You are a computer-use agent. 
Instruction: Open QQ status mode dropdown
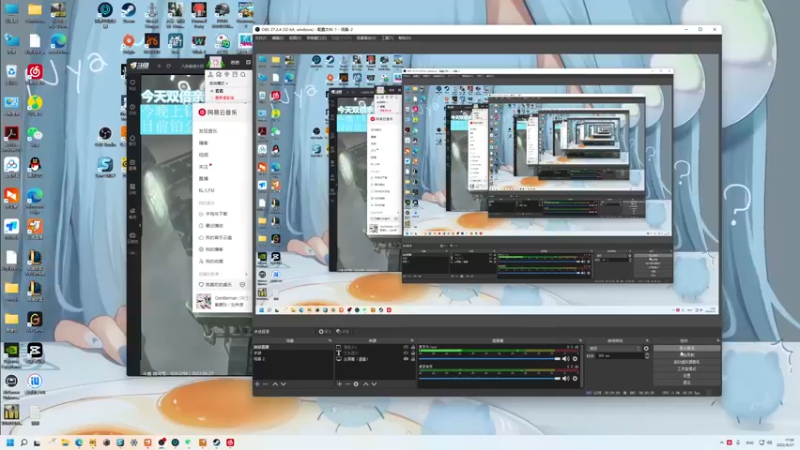click(219, 83)
